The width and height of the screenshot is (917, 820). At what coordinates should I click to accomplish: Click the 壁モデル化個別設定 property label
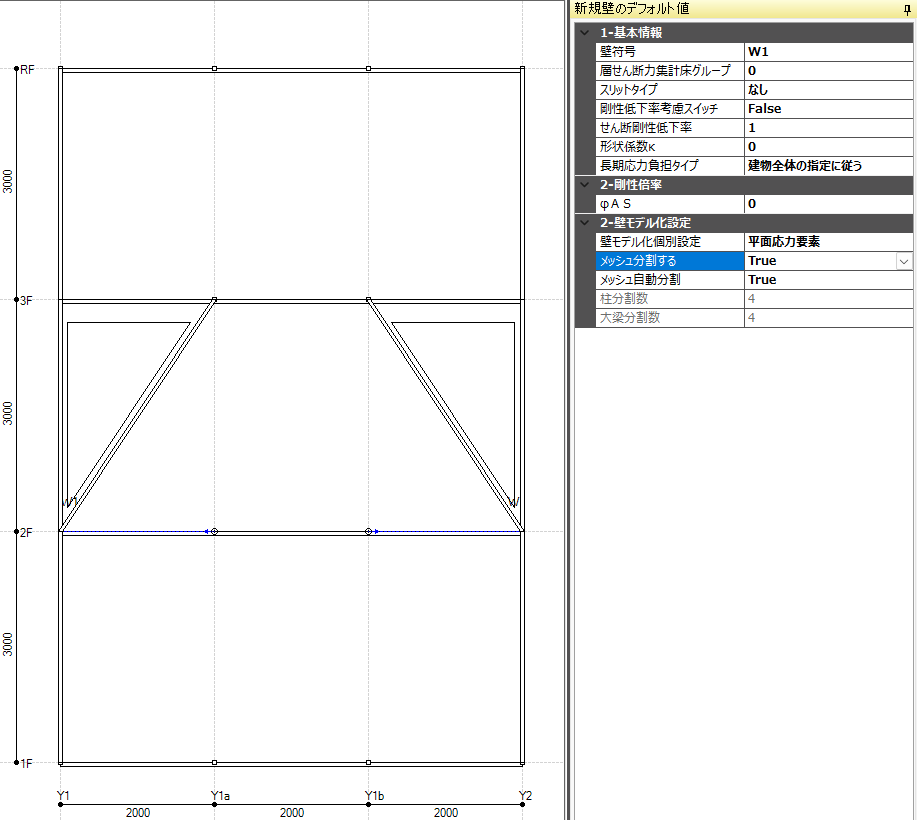670,242
